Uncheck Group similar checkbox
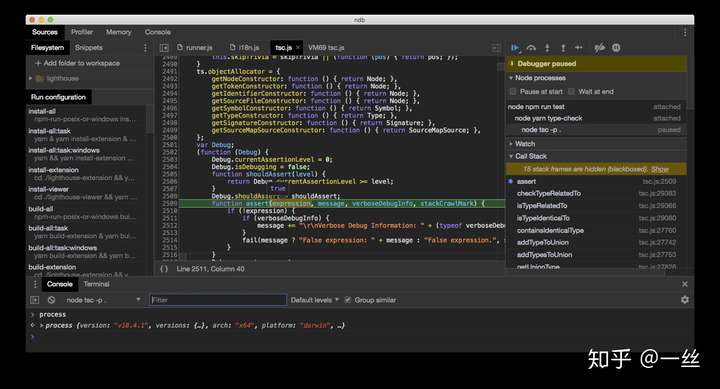The height and width of the screenshot is (389, 720). point(348,300)
